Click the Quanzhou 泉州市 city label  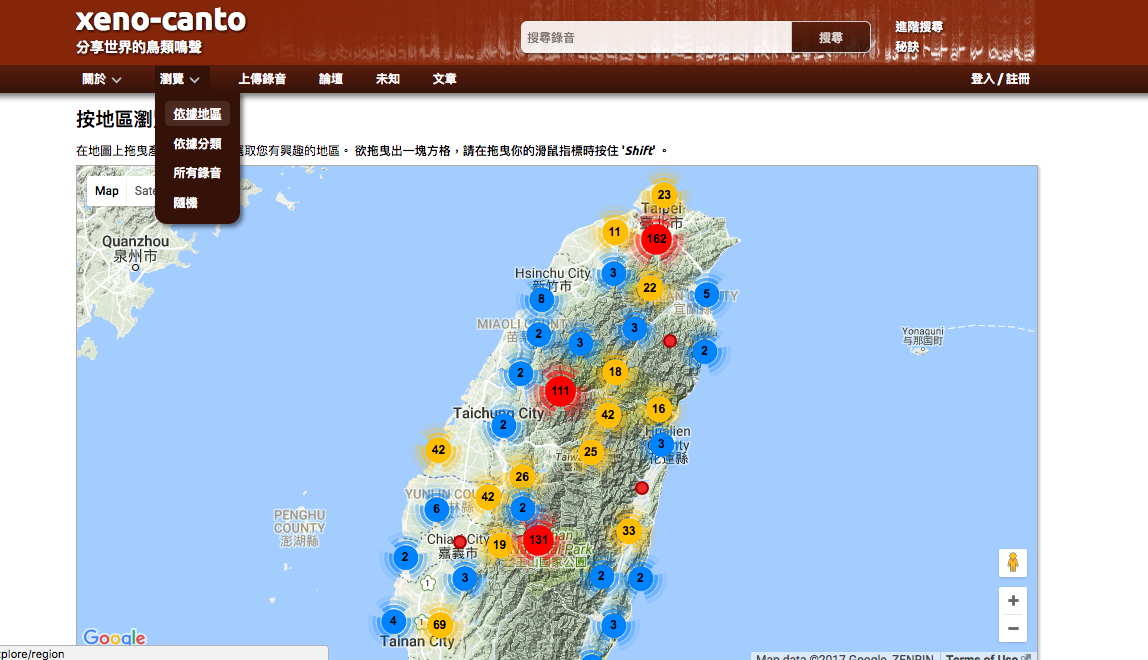pos(135,249)
